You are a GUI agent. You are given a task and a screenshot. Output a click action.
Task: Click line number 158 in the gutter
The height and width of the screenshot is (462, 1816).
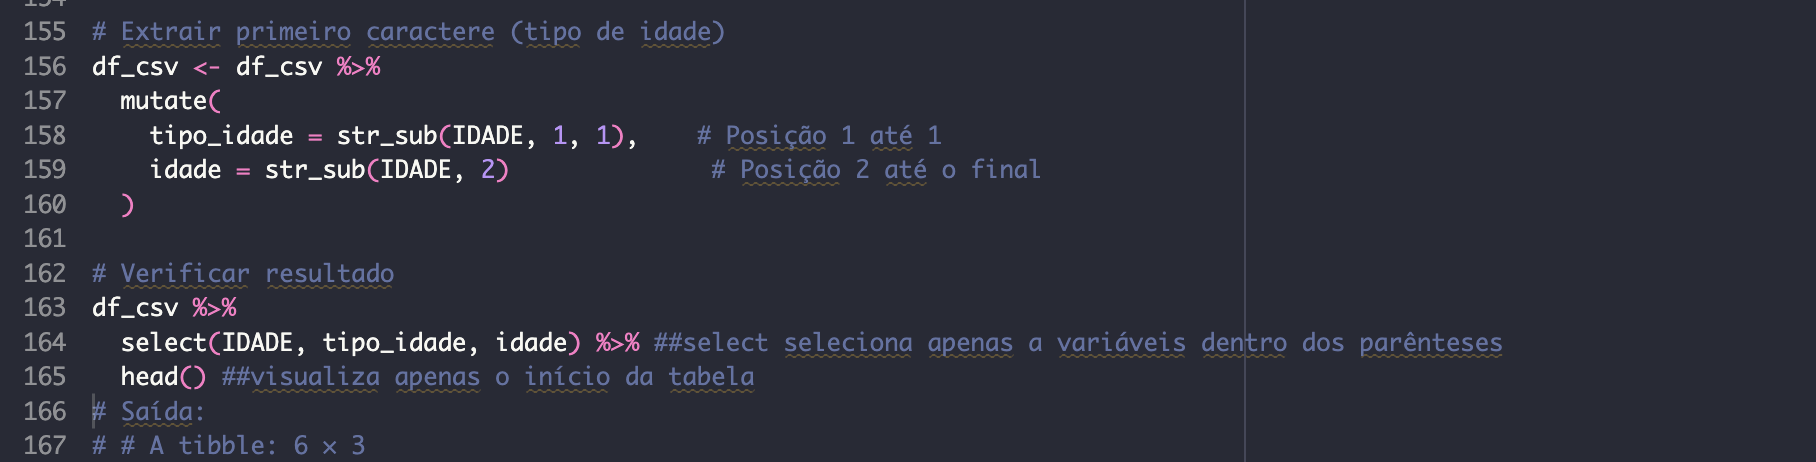(45, 136)
